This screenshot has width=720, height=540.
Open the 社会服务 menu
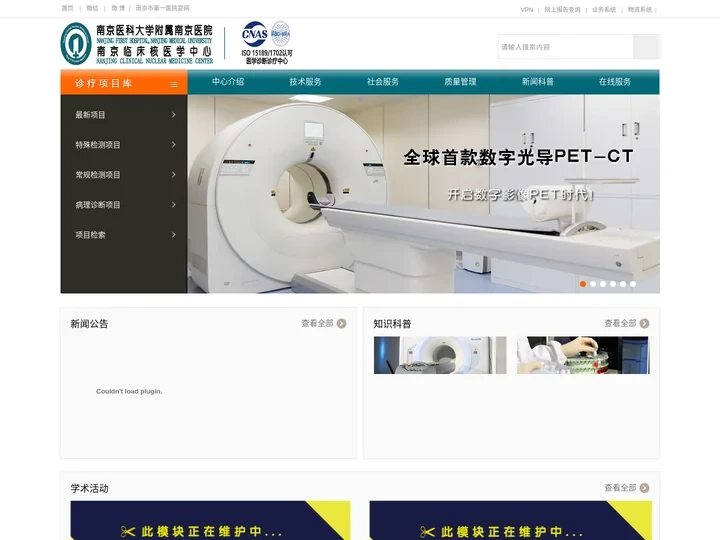383,82
